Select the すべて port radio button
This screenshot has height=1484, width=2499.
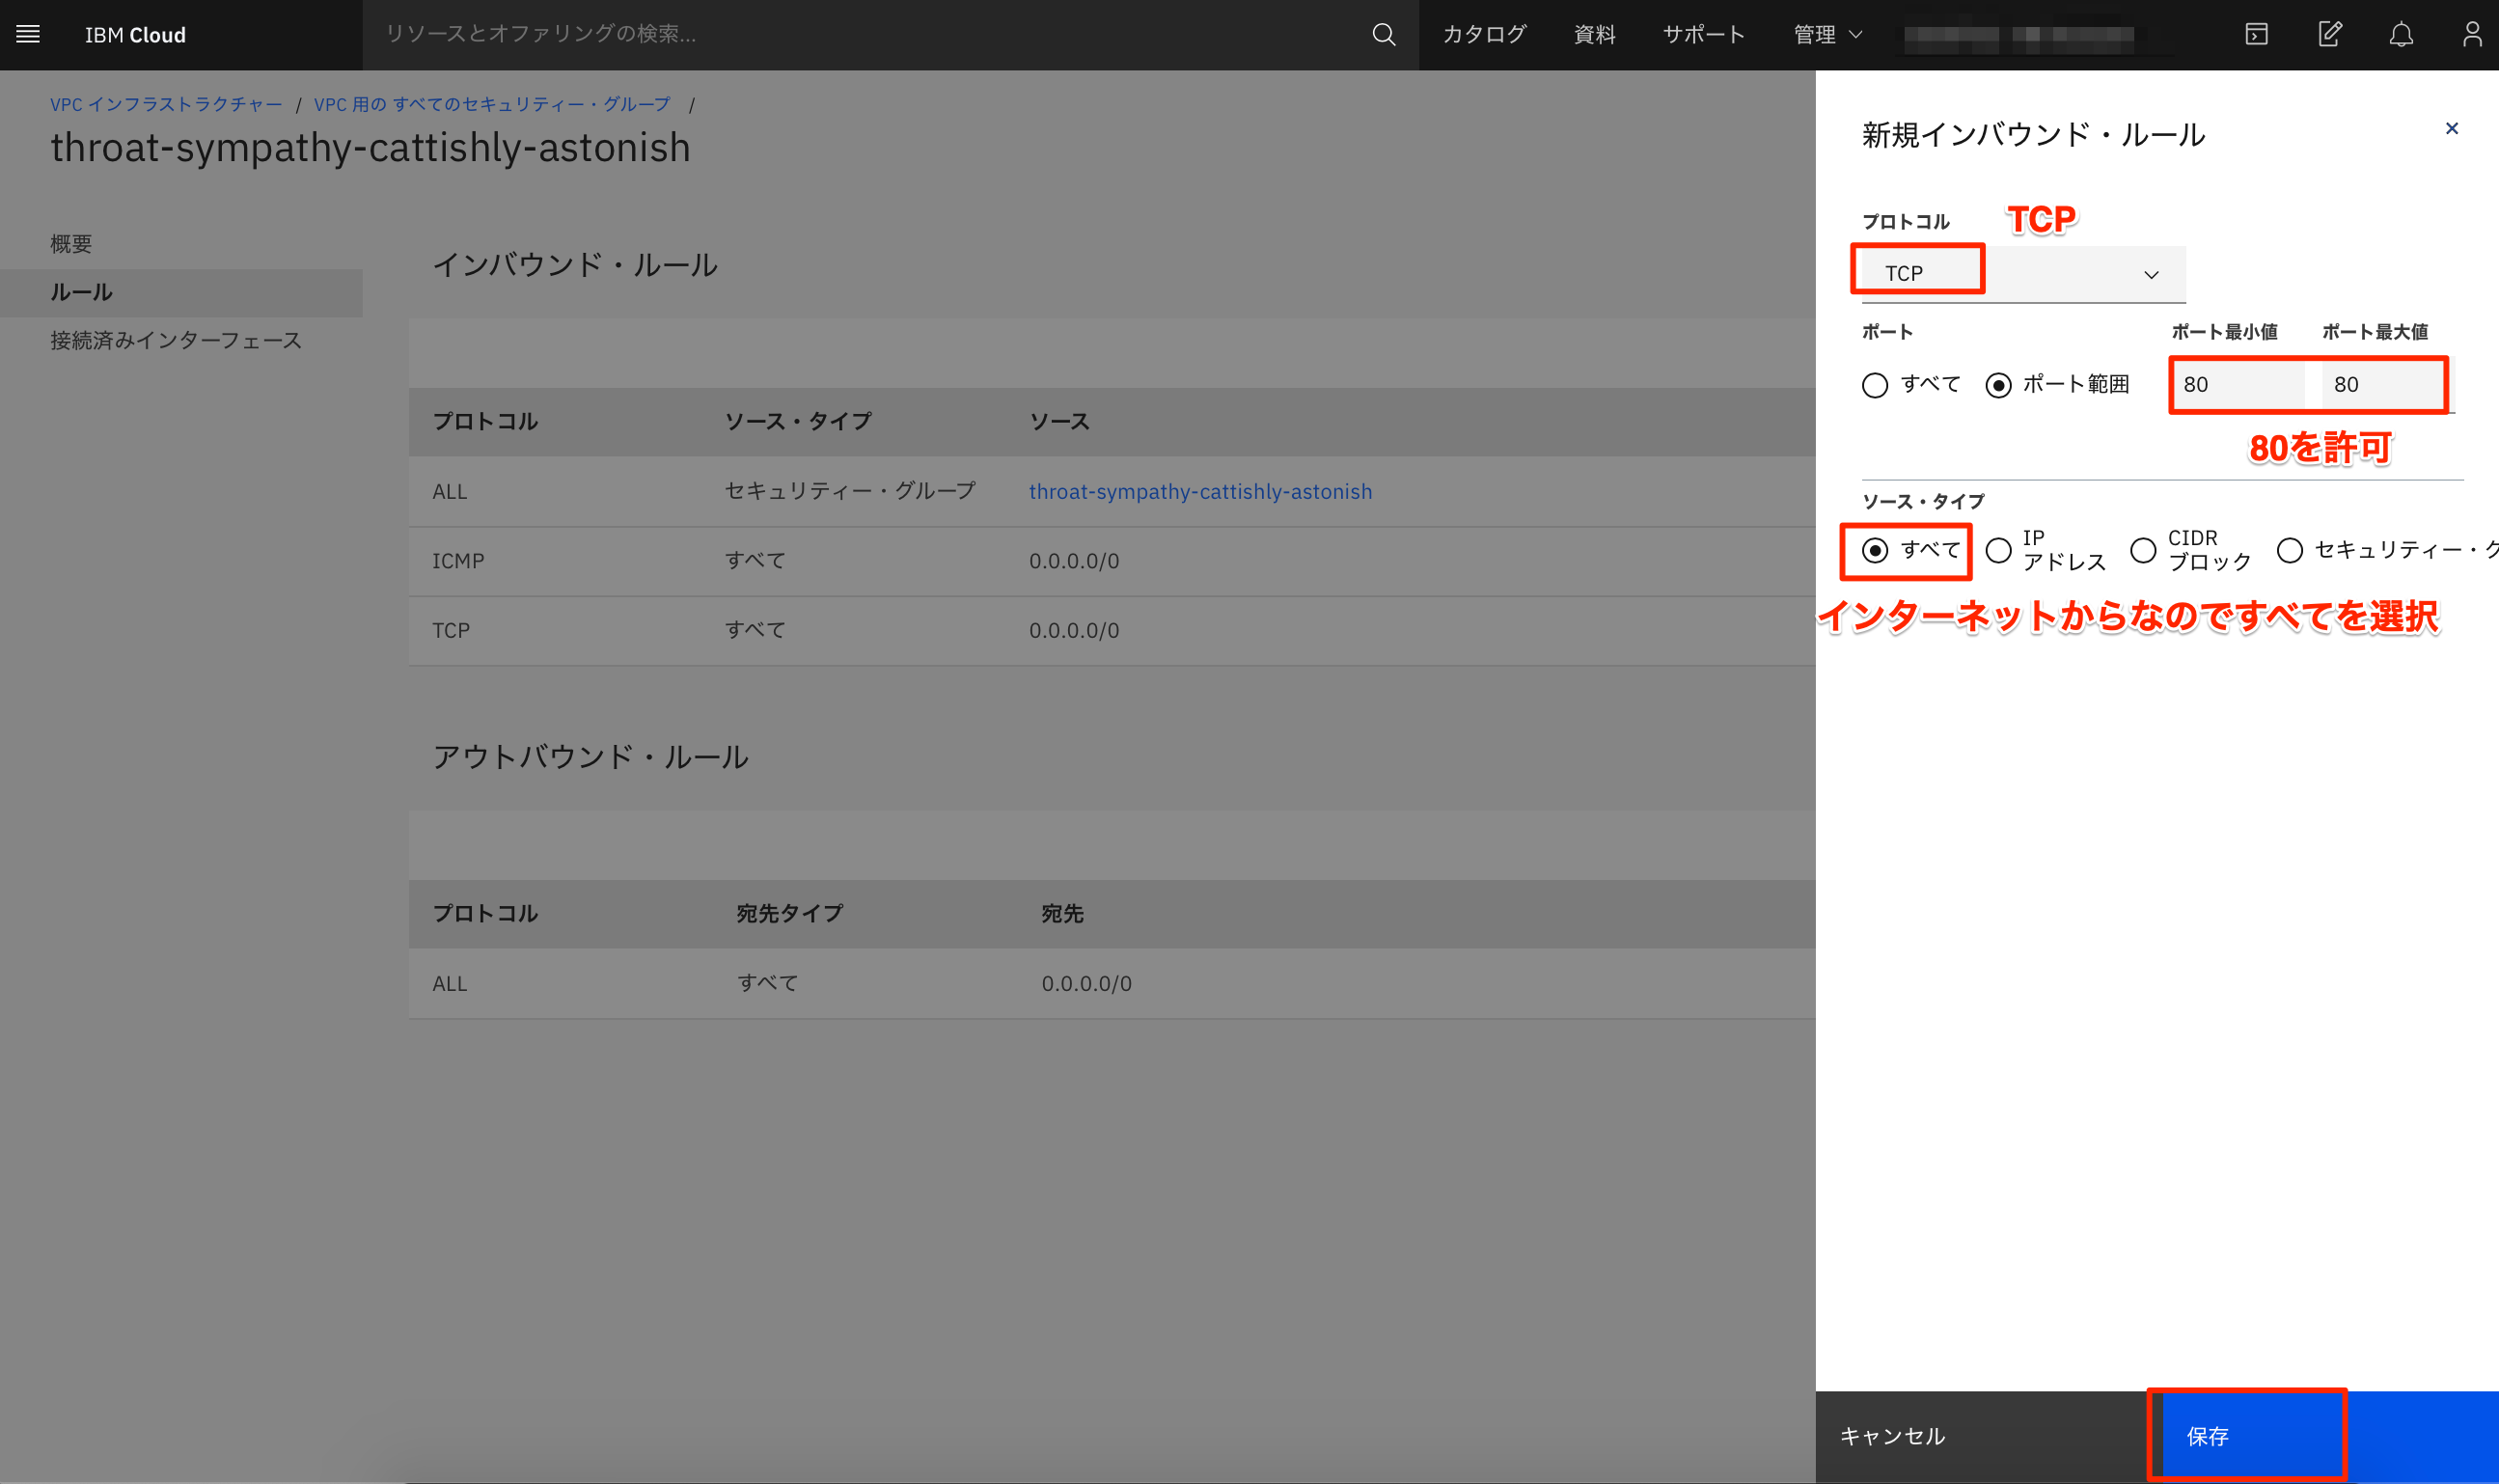(x=1875, y=385)
